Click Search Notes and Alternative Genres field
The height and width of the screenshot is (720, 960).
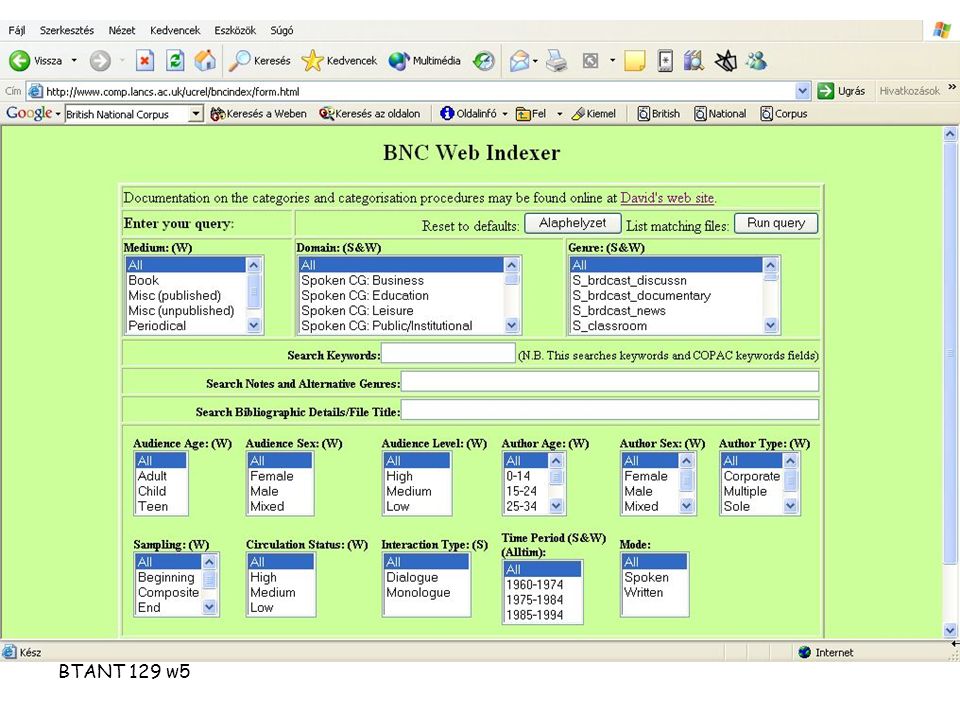tap(610, 381)
